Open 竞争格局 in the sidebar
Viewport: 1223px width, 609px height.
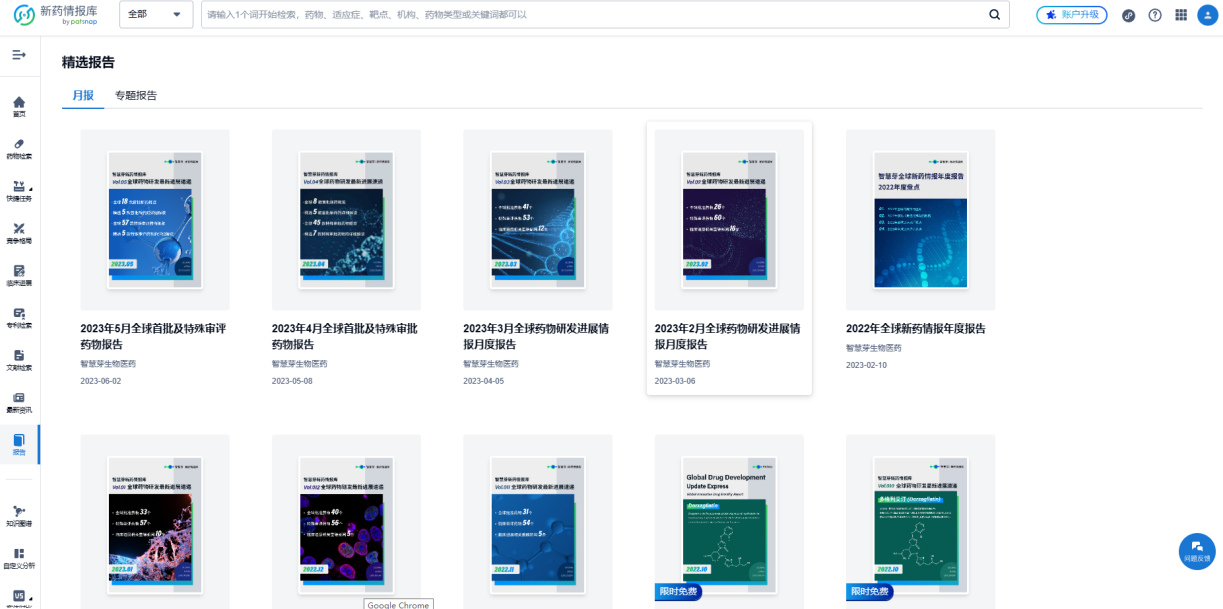point(19,234)
